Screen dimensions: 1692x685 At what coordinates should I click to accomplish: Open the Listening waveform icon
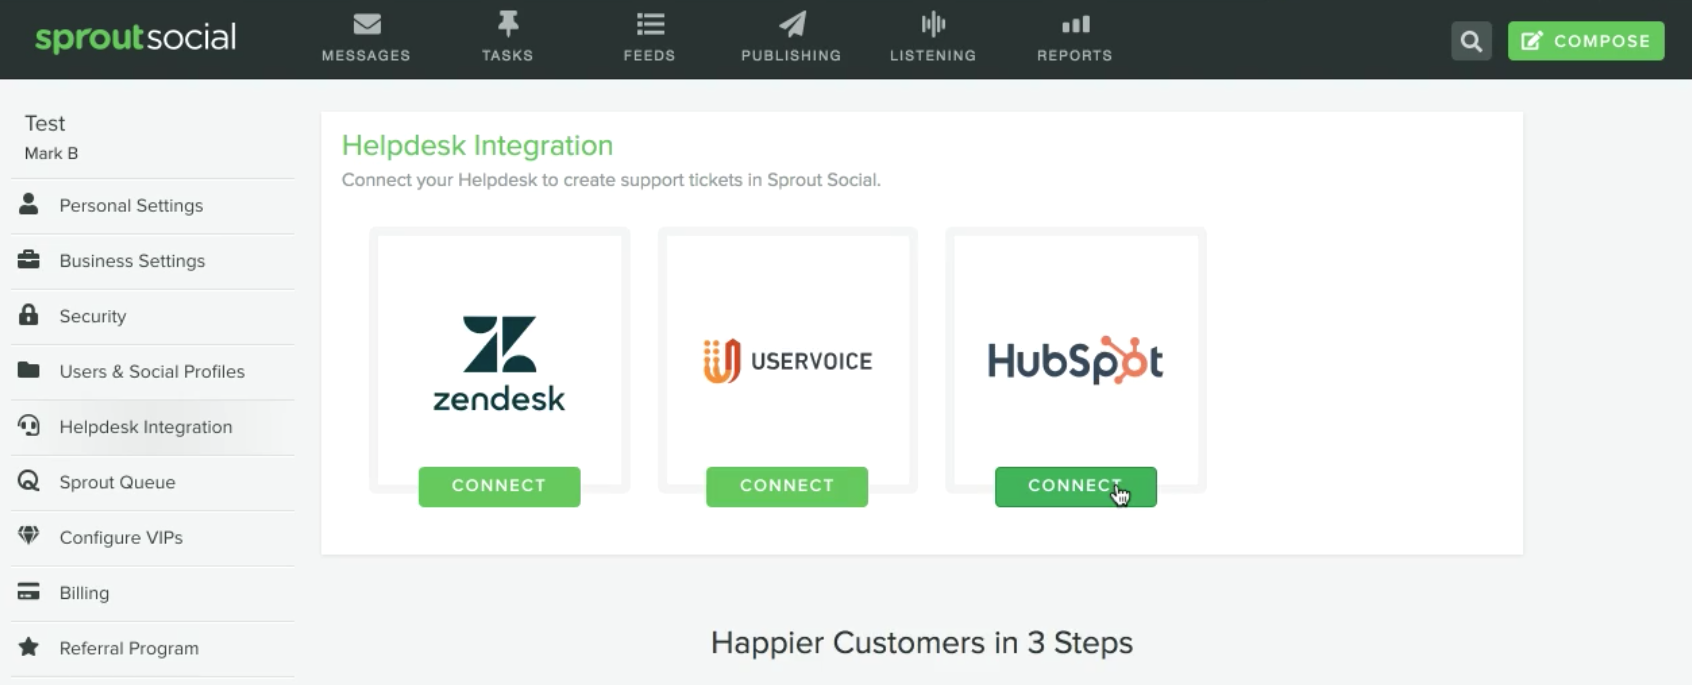click(933, 23)
